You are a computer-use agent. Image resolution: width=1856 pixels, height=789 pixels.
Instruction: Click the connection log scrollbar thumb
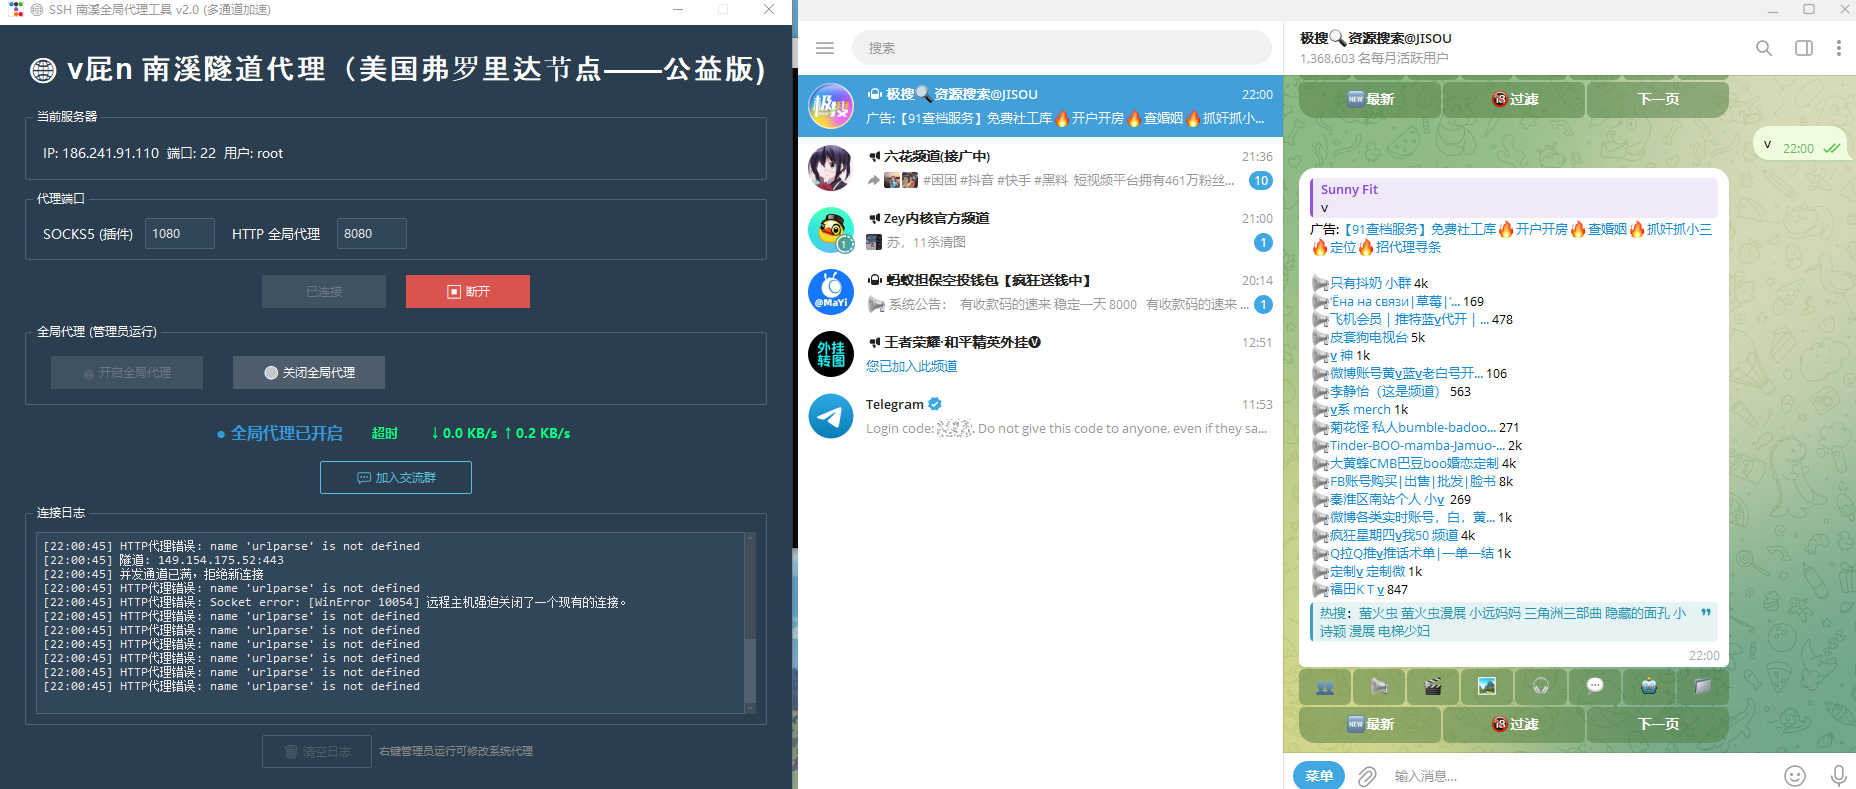(750, 669)
